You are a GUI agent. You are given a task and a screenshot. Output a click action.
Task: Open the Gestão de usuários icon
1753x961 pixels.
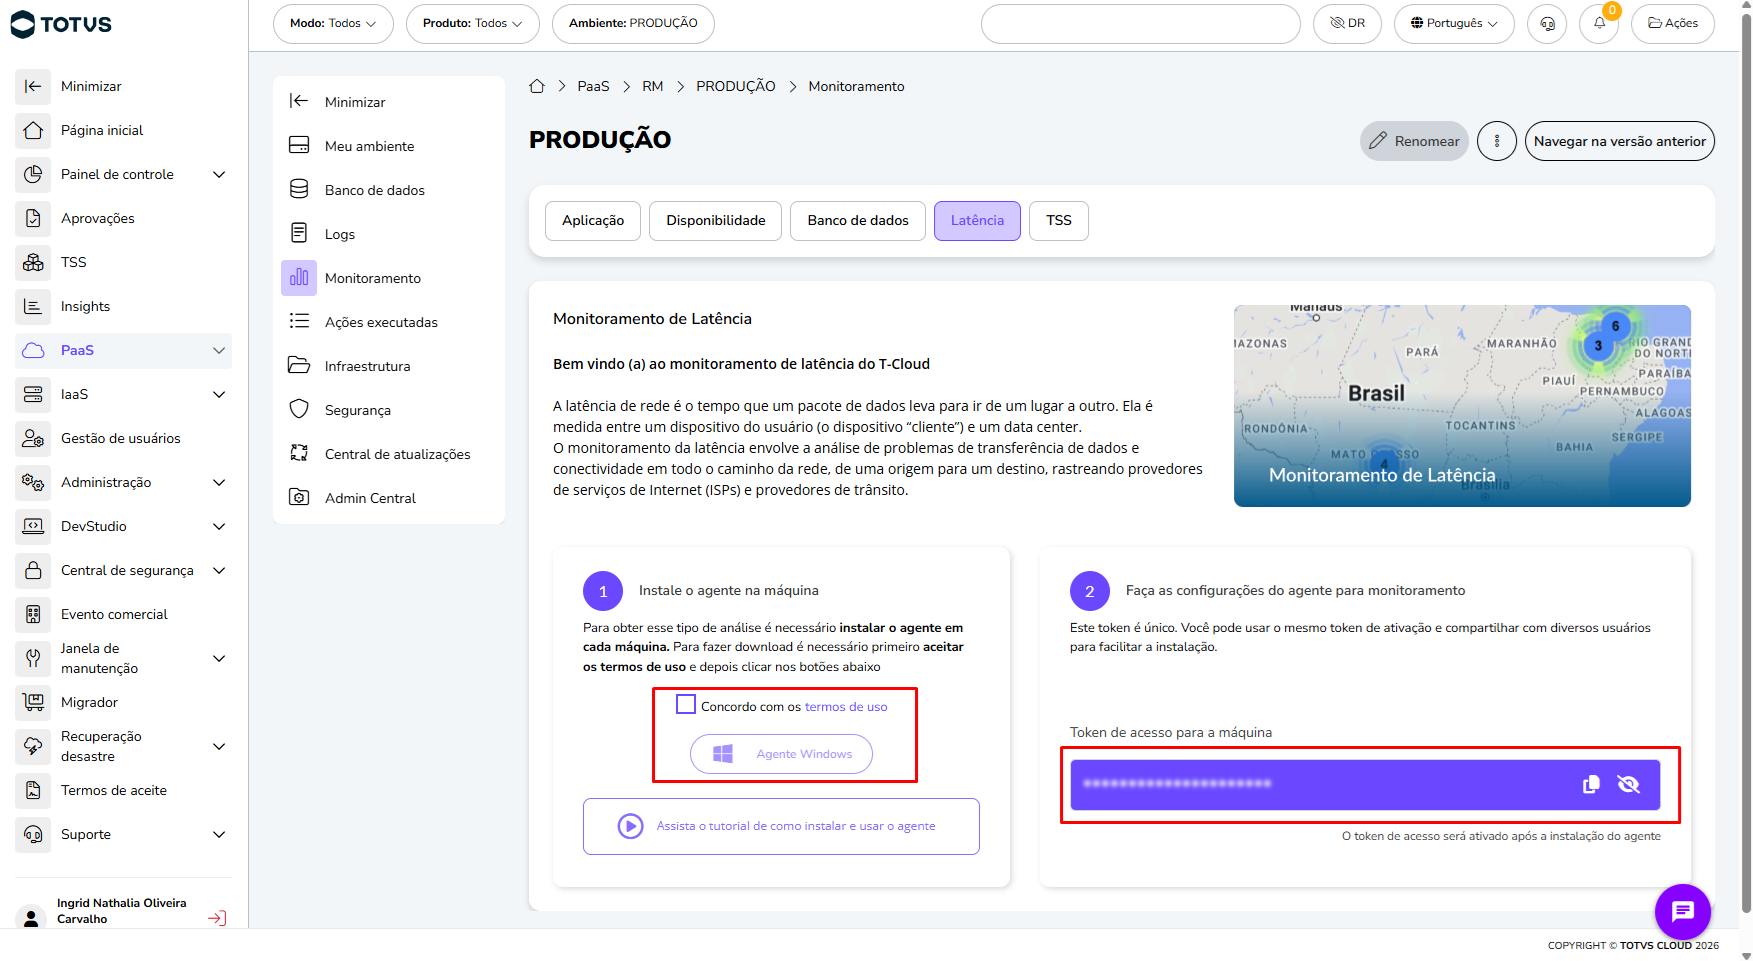coord(33,438)
